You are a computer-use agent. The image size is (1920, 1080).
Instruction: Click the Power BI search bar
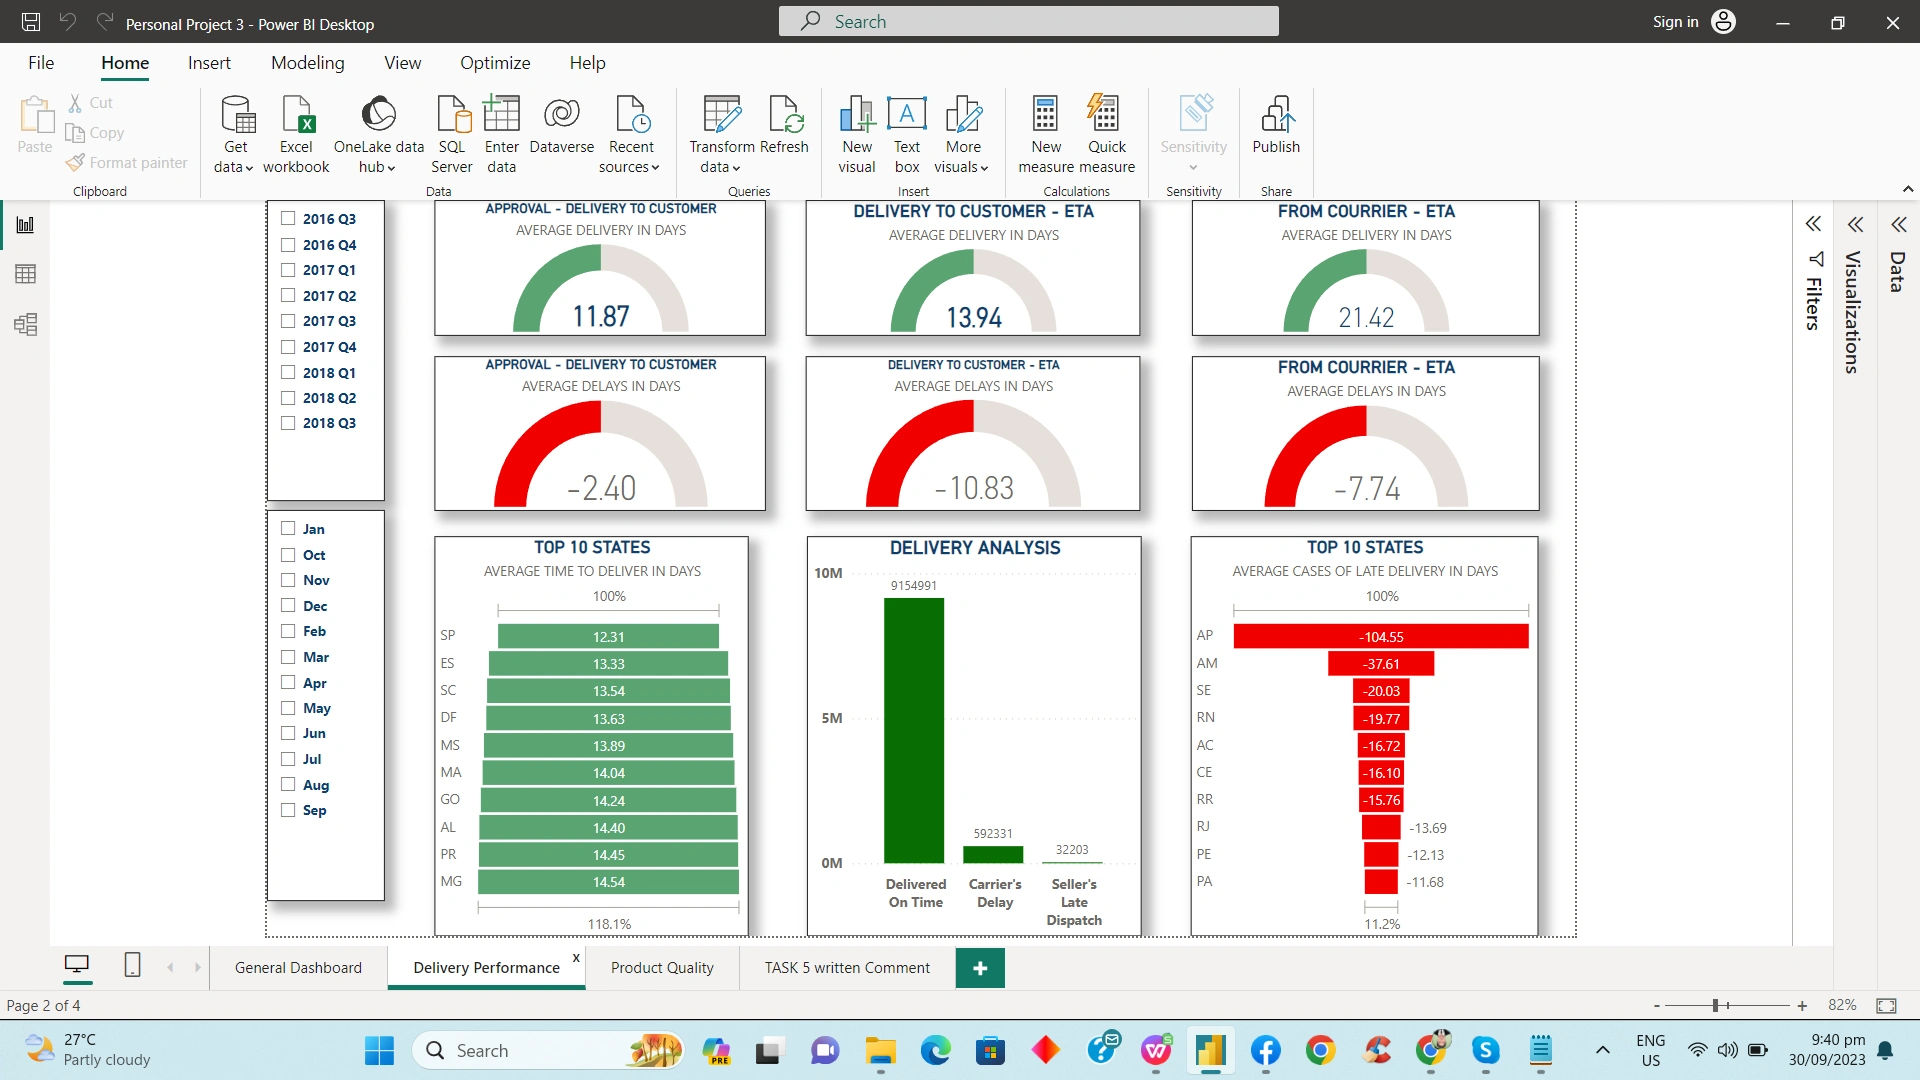coord(1028,21)
